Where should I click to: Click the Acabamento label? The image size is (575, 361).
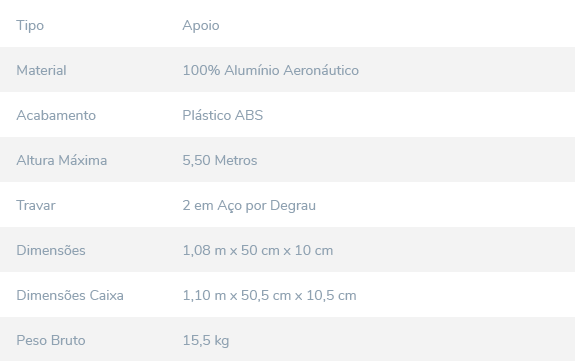tap(56, 115)
